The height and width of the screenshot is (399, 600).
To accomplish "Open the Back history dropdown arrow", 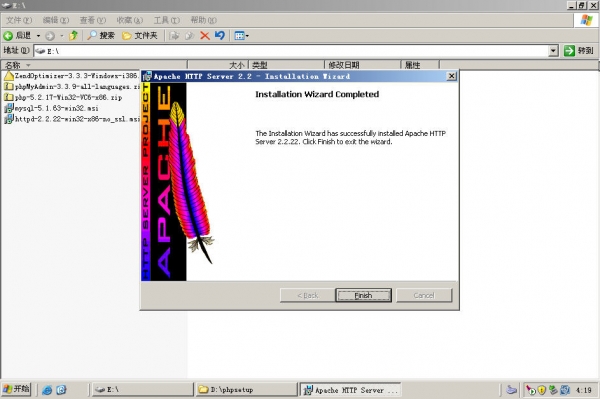I will click(38, 36).
